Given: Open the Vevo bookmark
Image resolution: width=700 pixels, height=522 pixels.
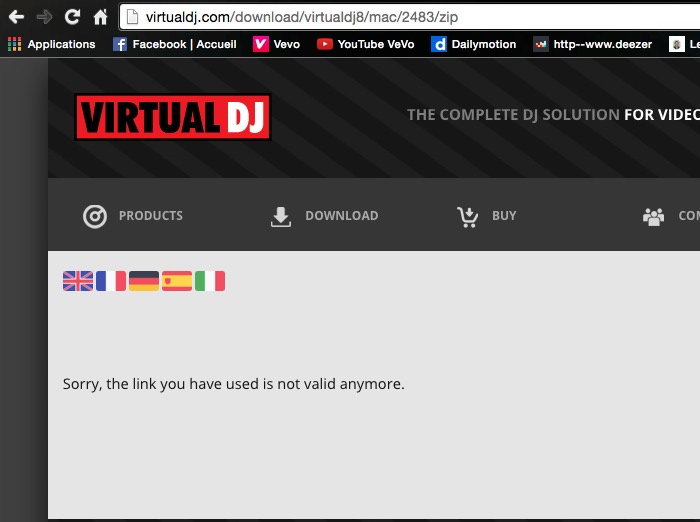Looking at the screenshot, I should click(x=277, y=44).
